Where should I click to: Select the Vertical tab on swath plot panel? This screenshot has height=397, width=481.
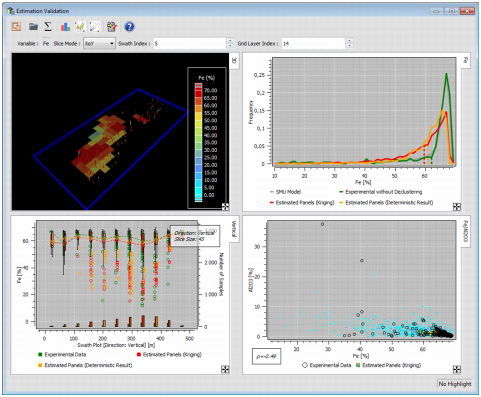pyautogui.click(x=234, y=229)
